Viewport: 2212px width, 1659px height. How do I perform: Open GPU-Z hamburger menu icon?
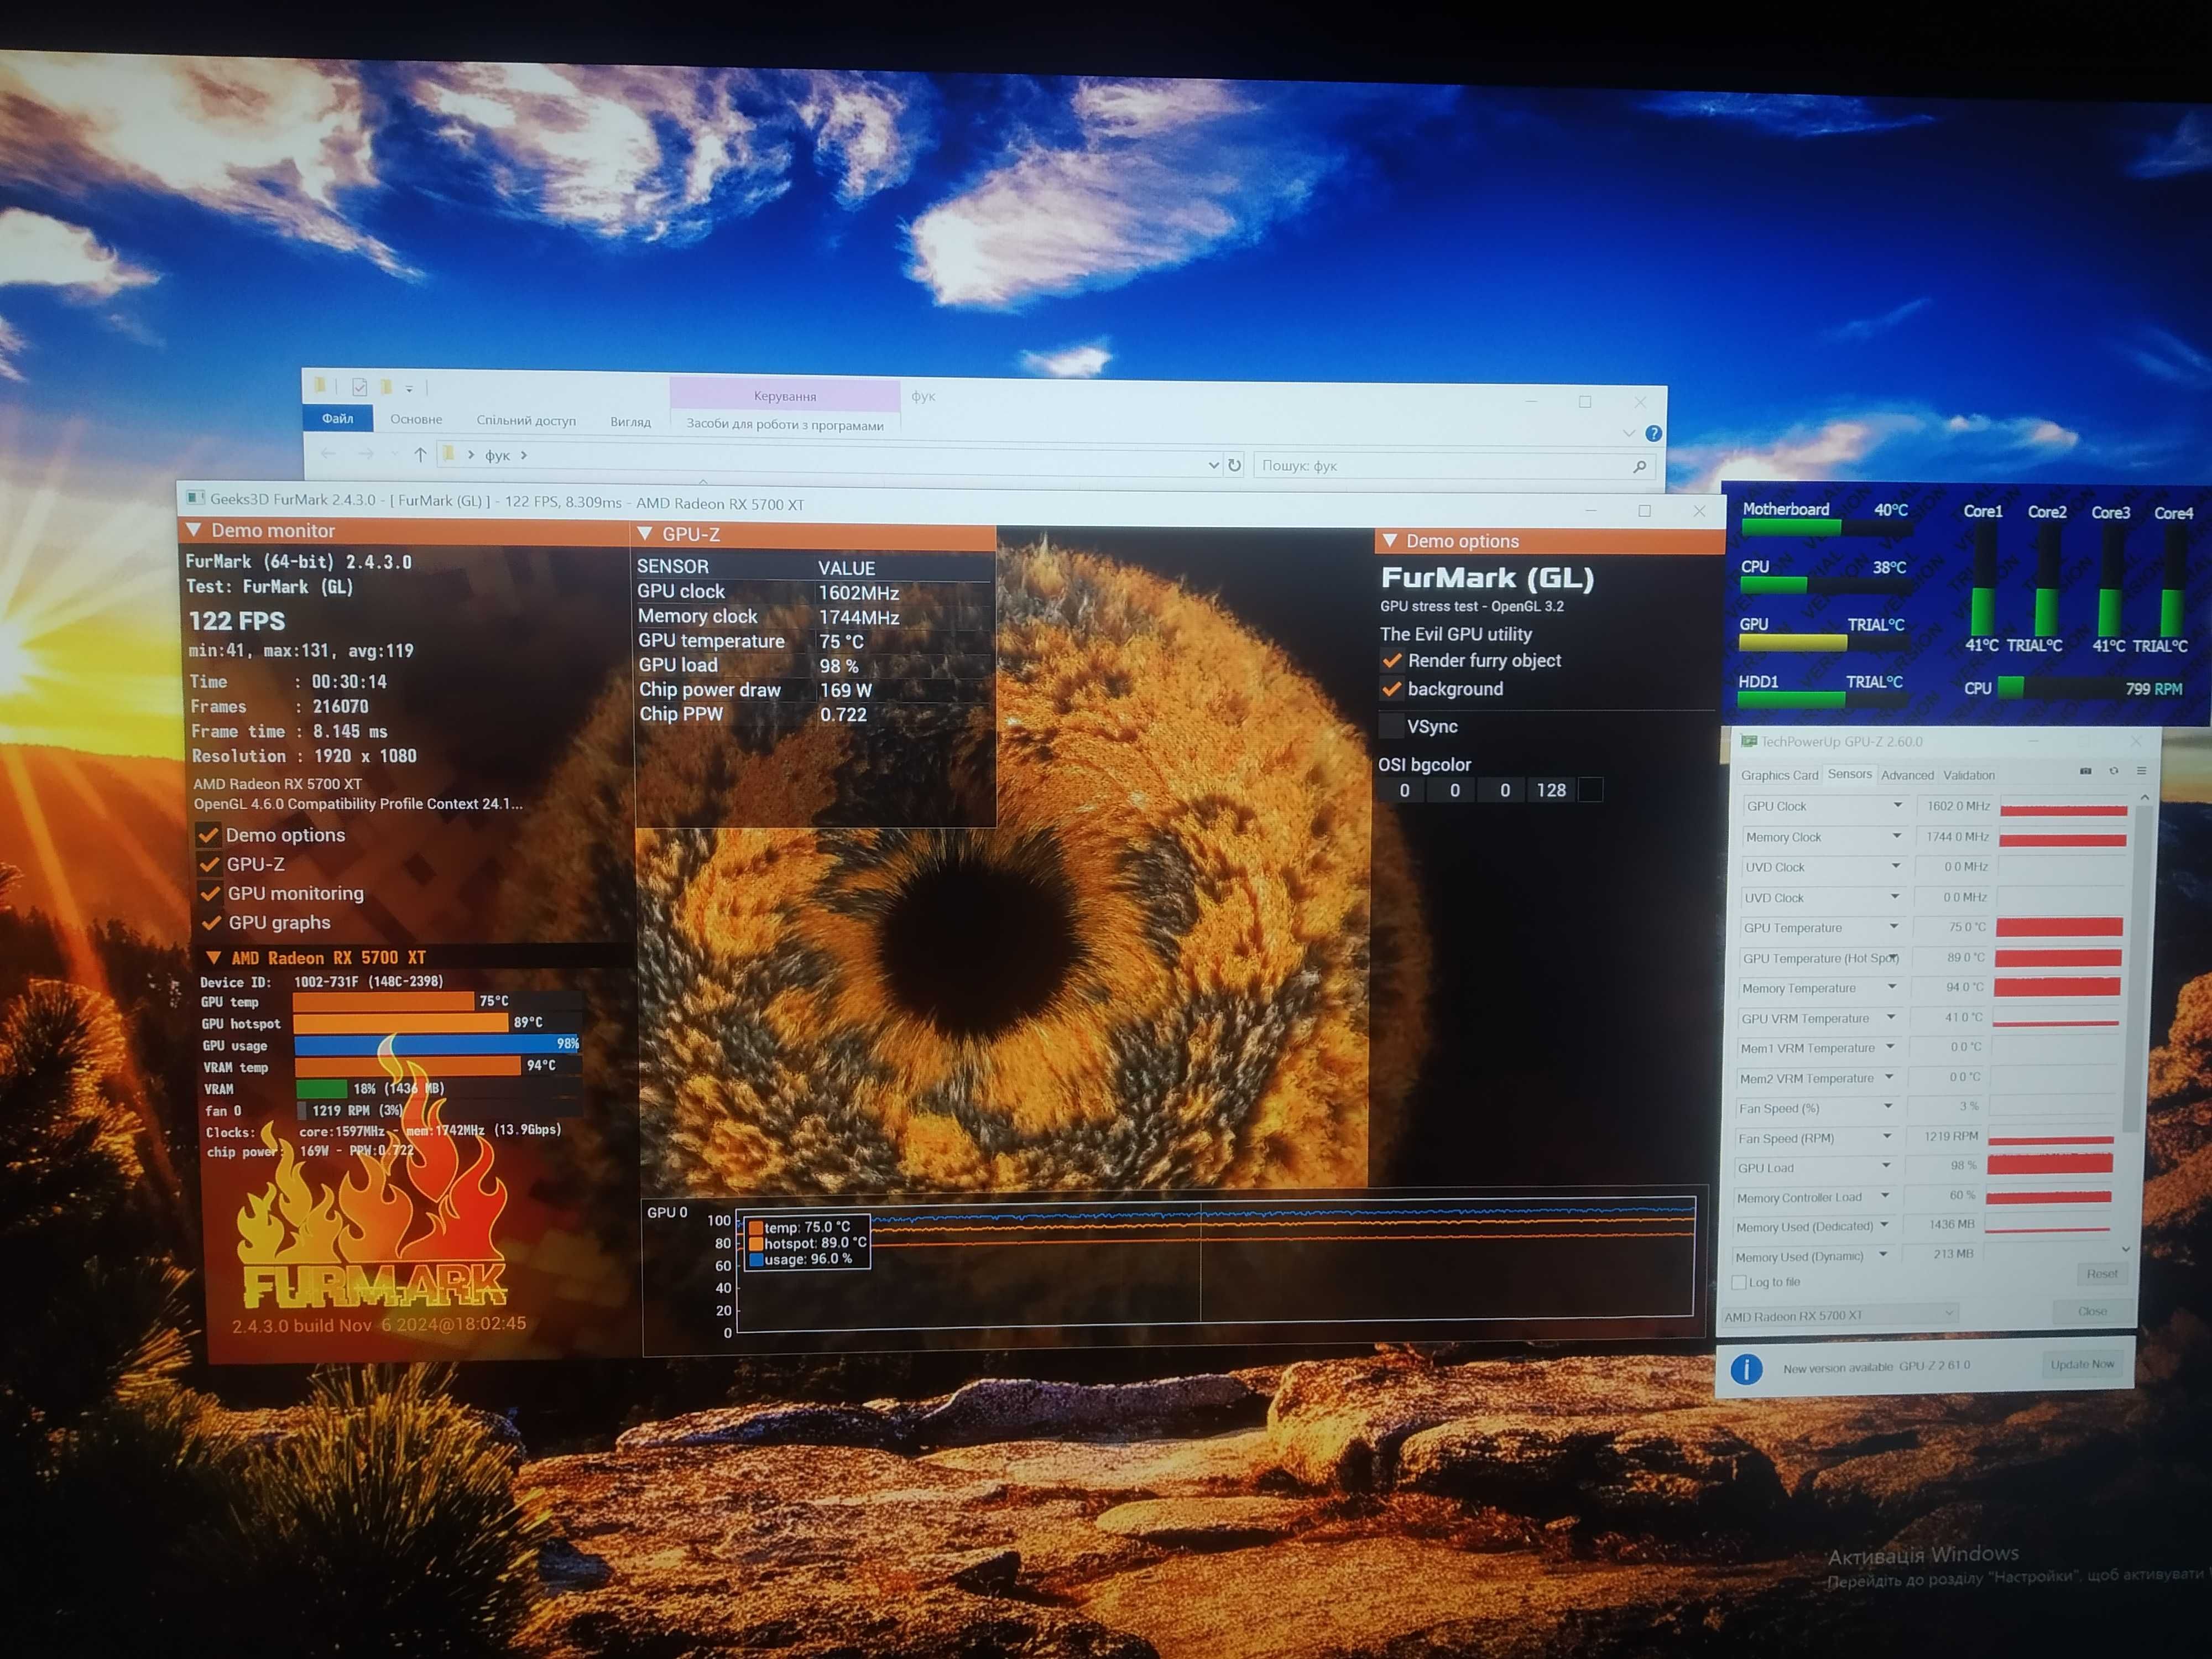tap(2141, 771)
